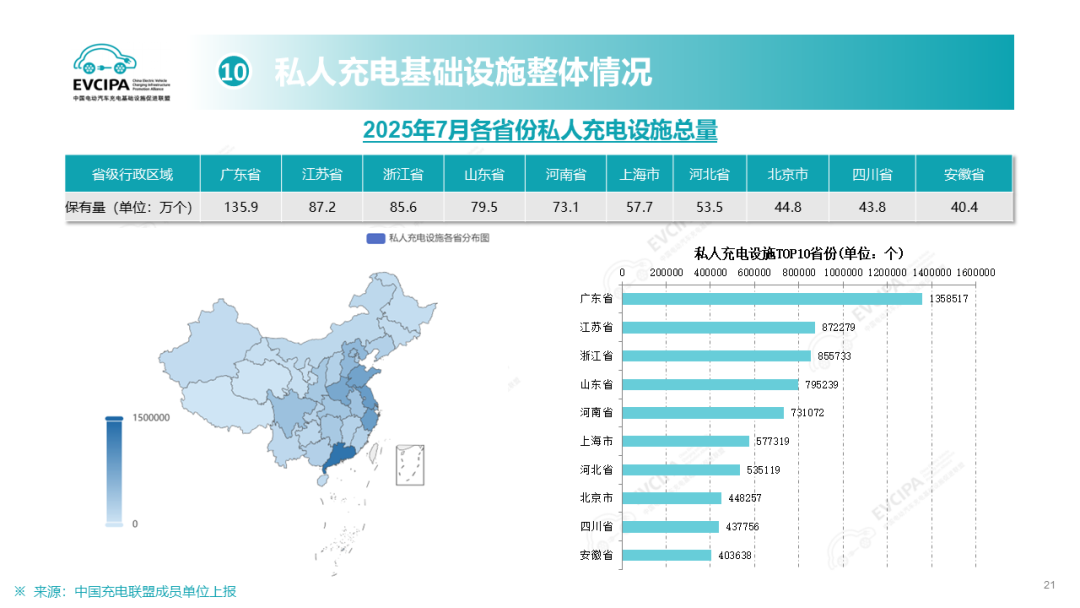Viewport: 1080px width, 608px height.
Task: Click the 广东省 bar showing 1358517
Action: pos(771,299)
